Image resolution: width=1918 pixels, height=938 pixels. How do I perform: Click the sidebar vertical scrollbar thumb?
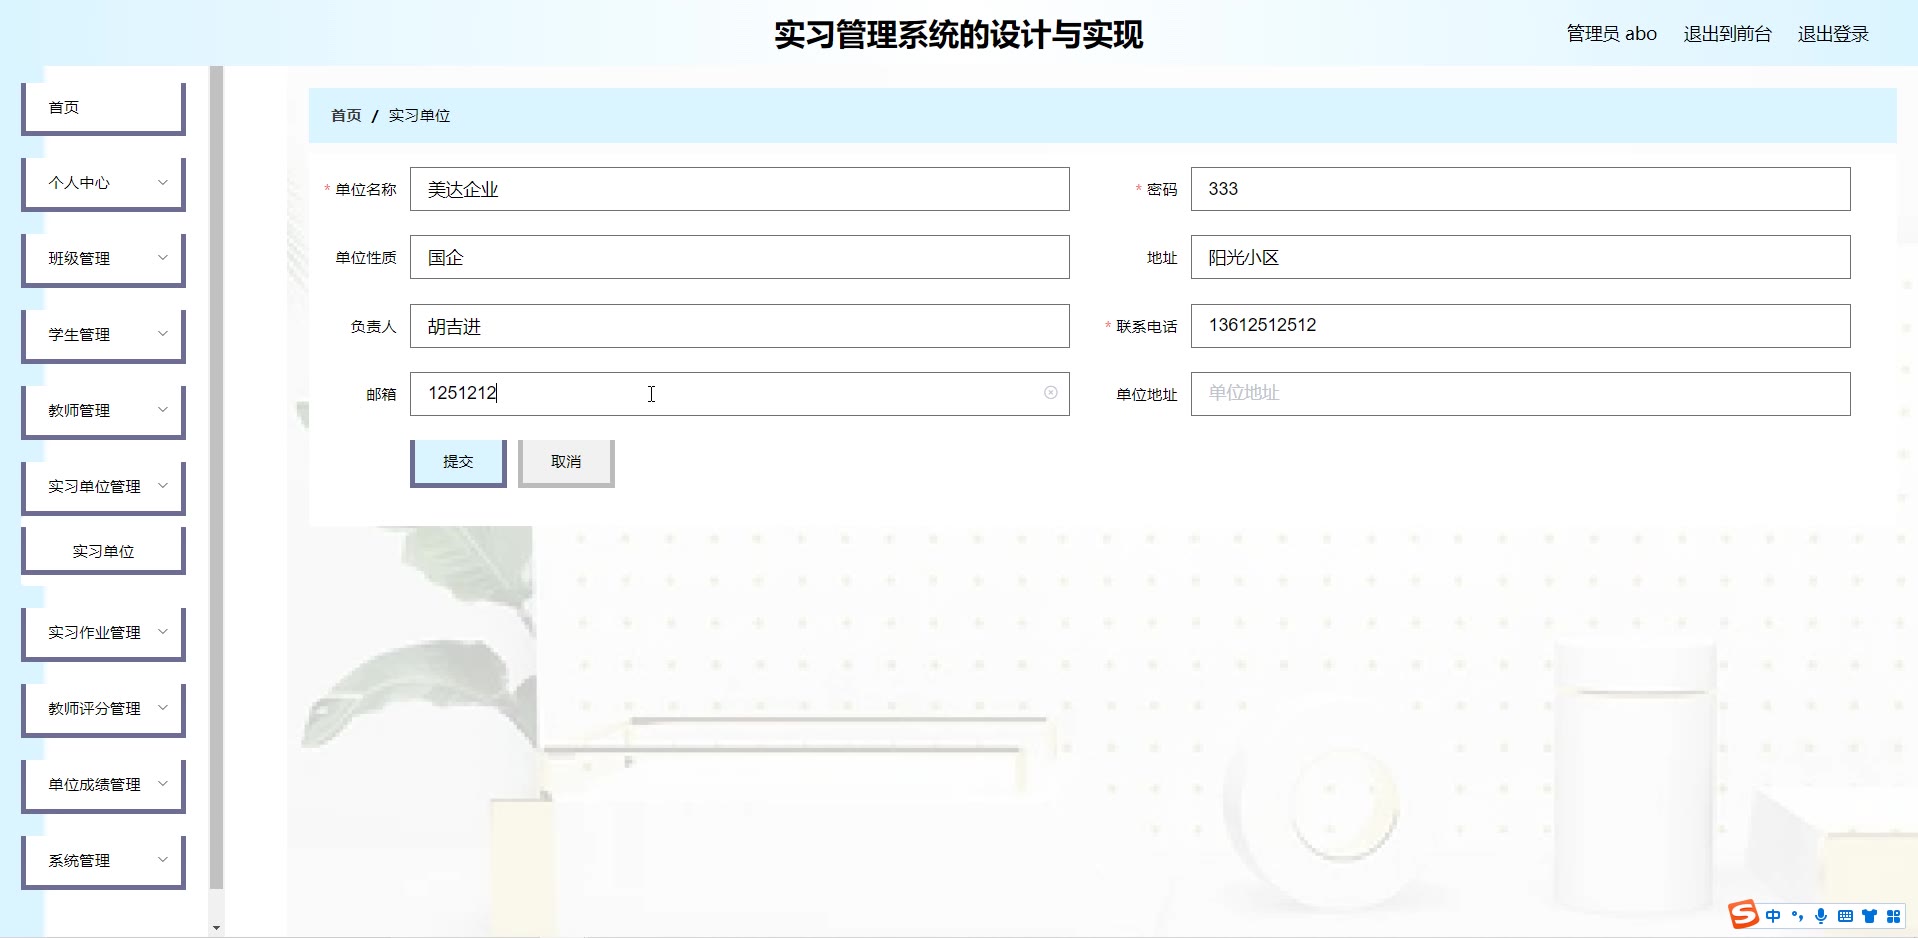click(x=216, y=478)
